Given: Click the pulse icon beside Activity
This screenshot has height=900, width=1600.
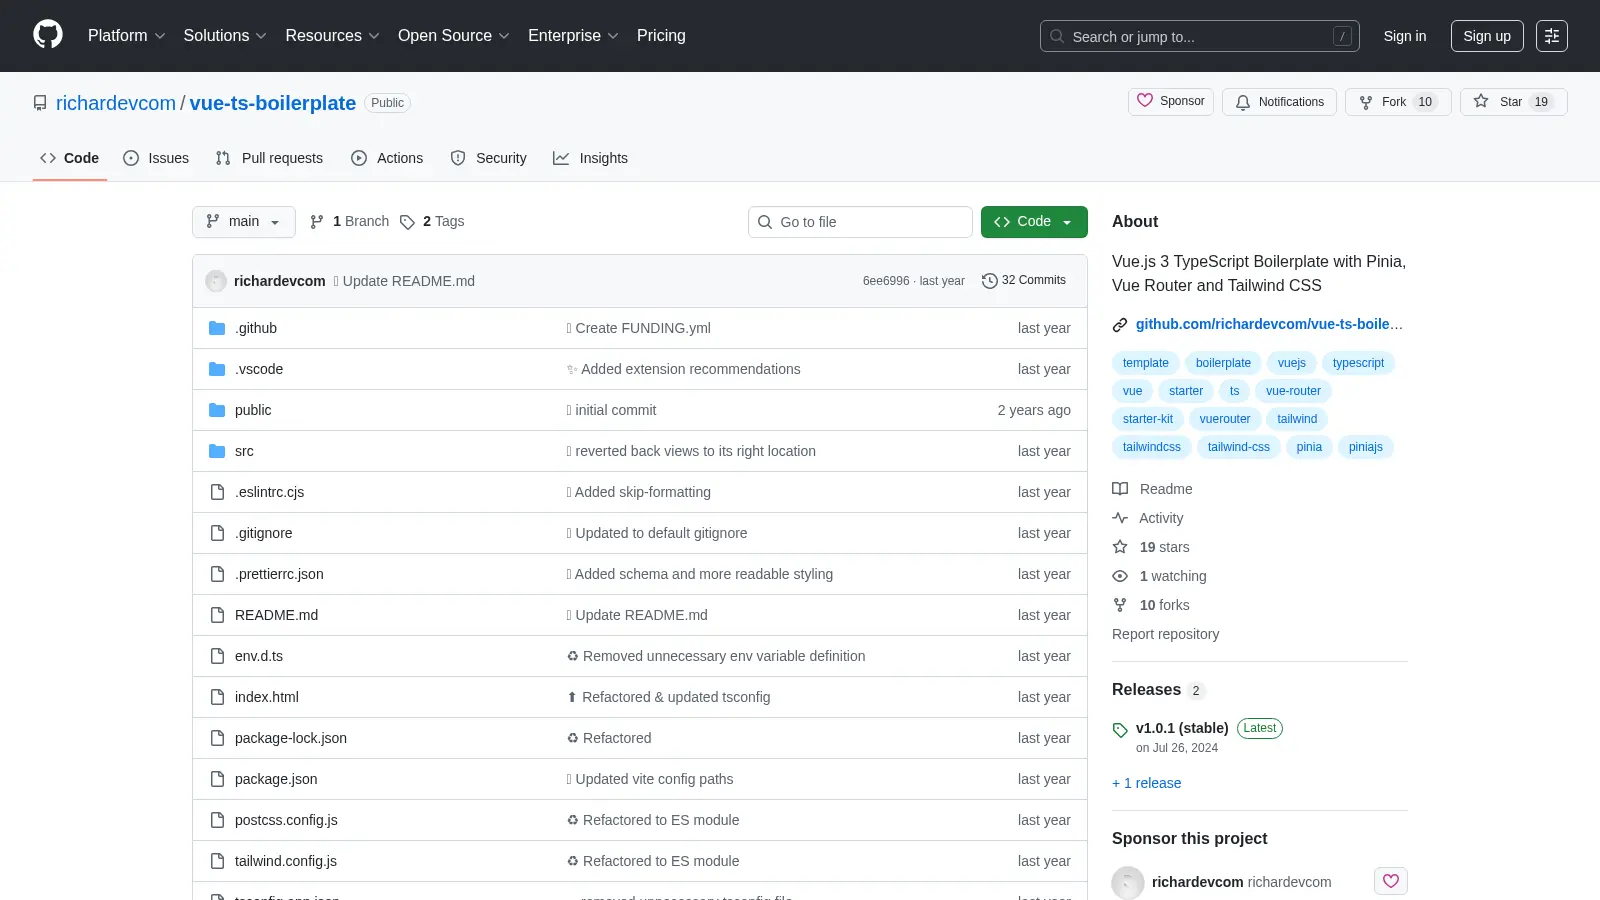Looking at the screenshot, I should 1120,518.
